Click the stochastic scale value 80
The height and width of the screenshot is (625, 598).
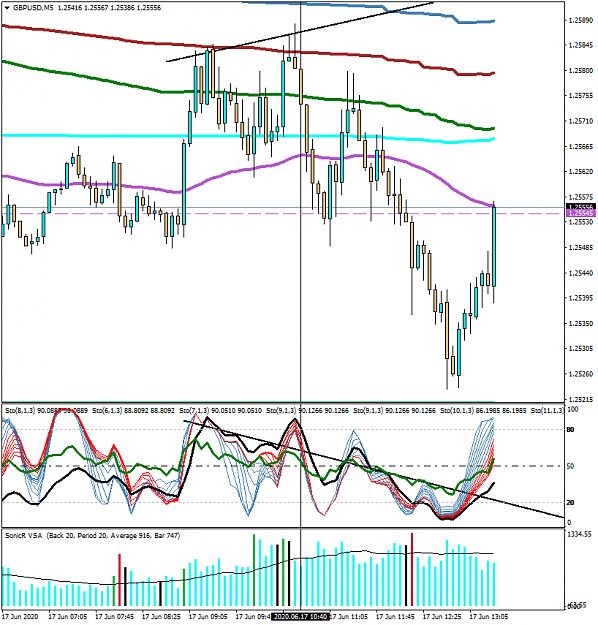pos(571,430)
